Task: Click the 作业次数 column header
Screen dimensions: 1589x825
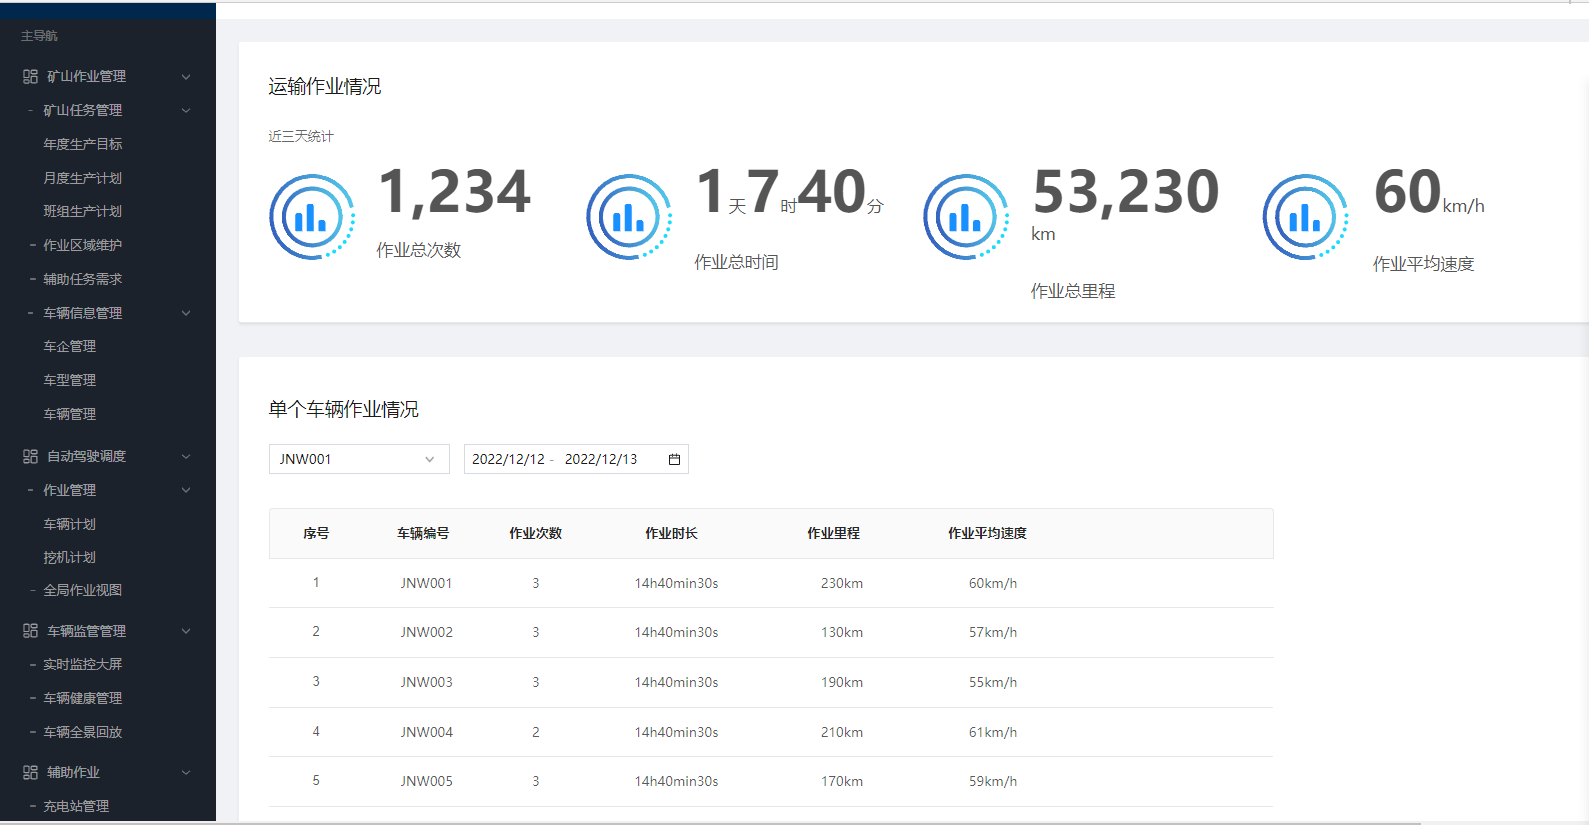Action: coord(536,533)
